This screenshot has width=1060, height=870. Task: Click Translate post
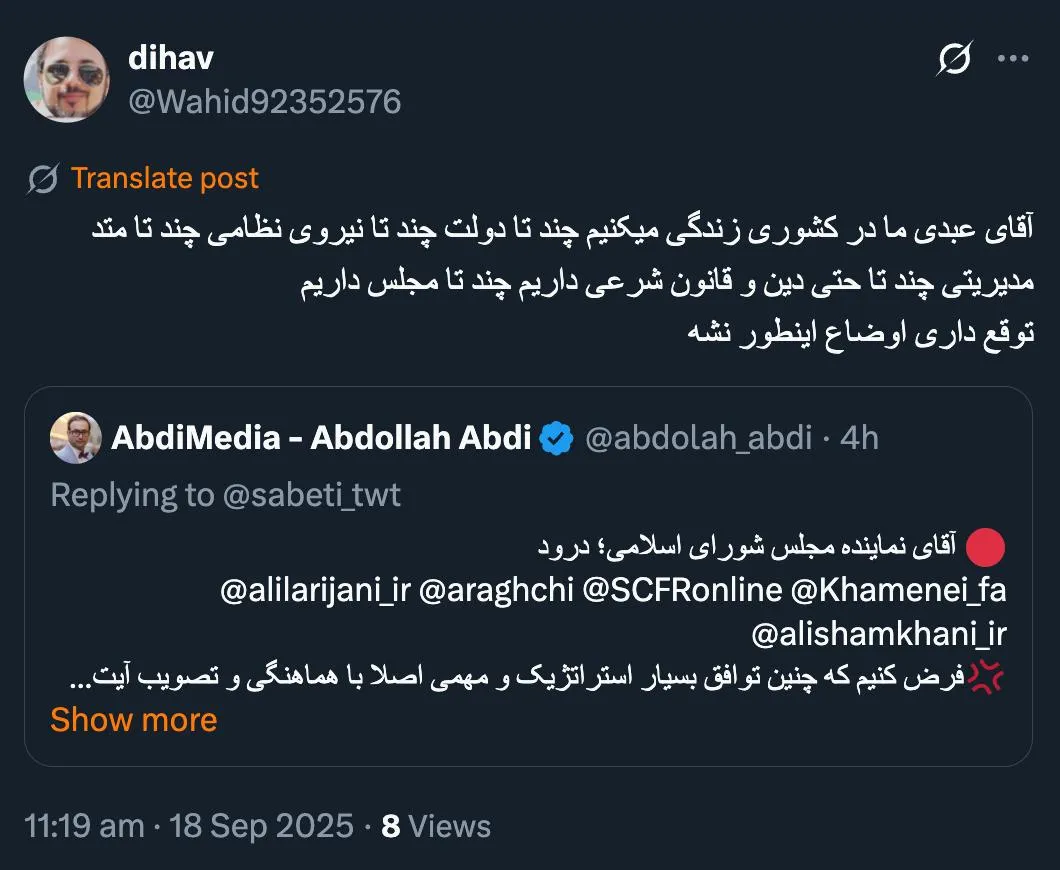click(x=164, y=177)
